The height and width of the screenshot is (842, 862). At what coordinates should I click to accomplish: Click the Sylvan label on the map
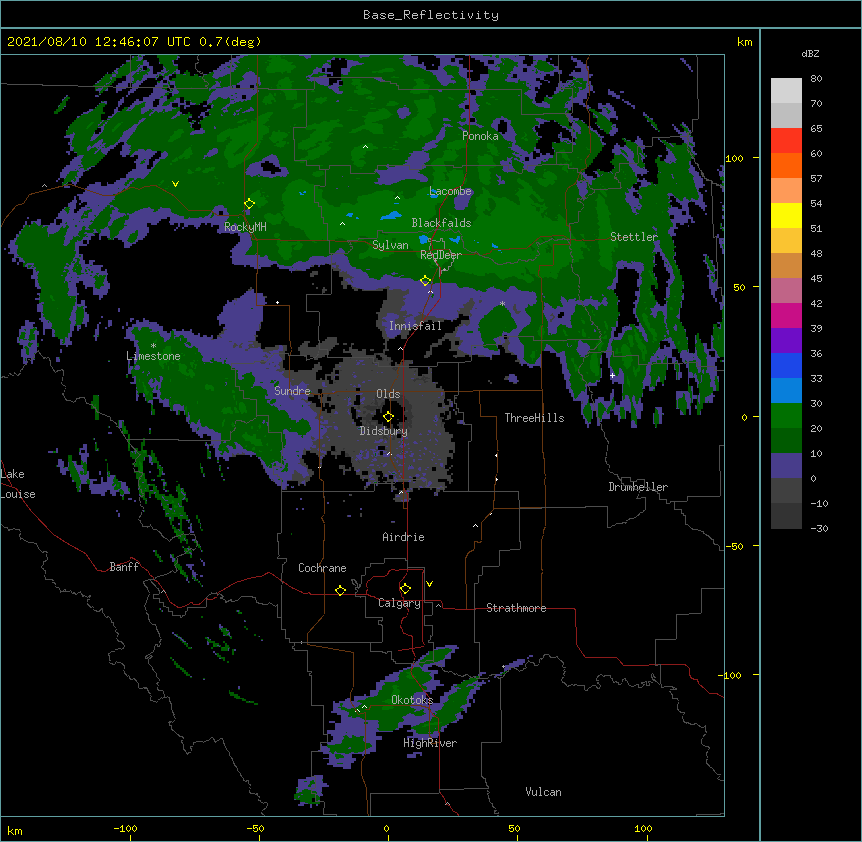[390, 245]
